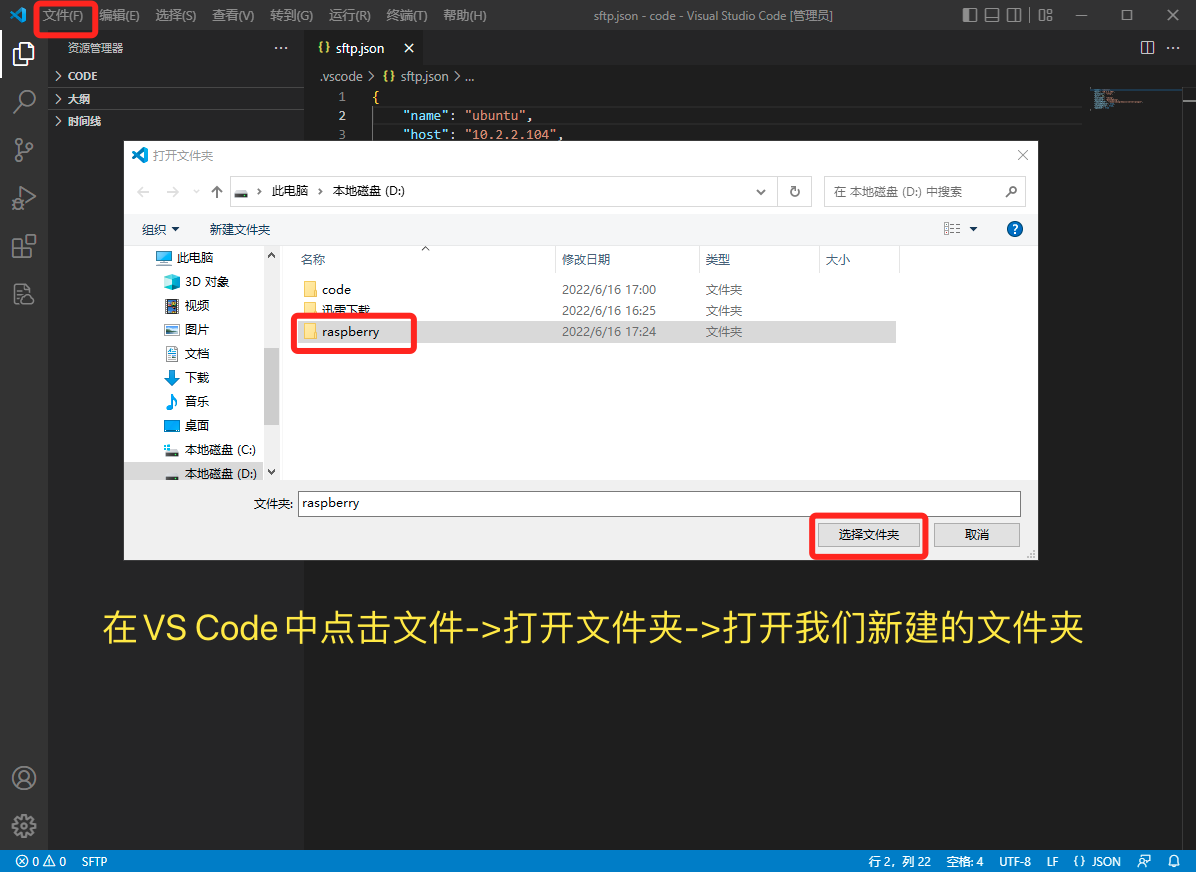Expand the 大纲 outline section
Screen dimensions: 1196x872
59,98
